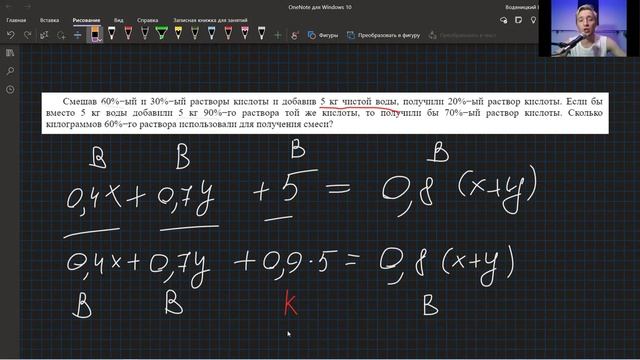Viewport: 640px width, 360px height.
Task: Click the red handwritten letter K
Action: [290, 302]
